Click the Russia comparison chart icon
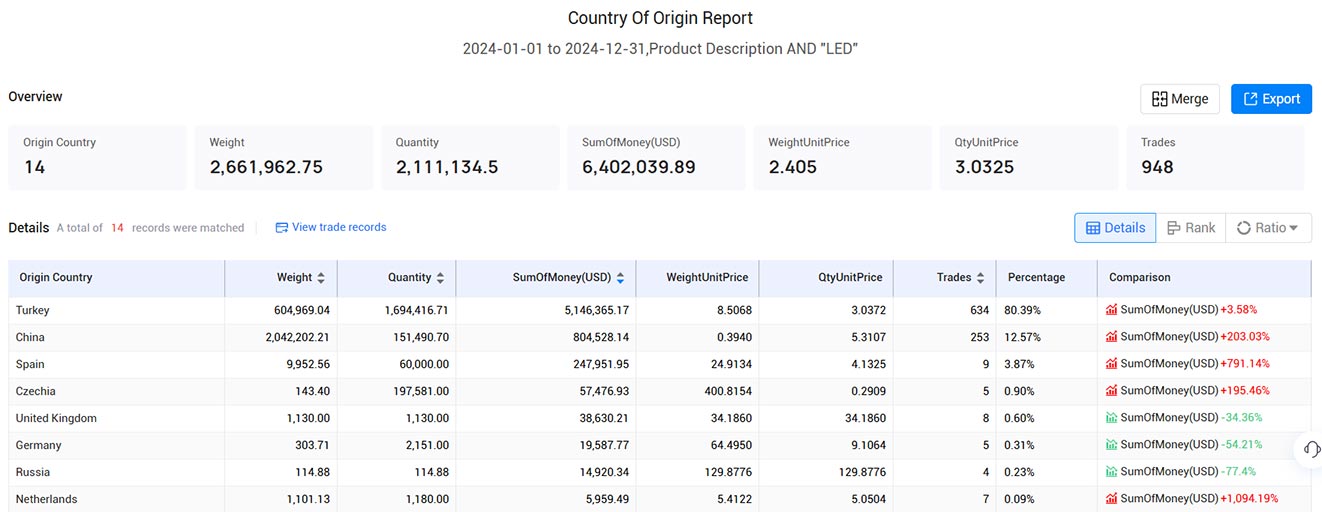The width and height of the screenshot is (1322, 512). point(1112,472)
